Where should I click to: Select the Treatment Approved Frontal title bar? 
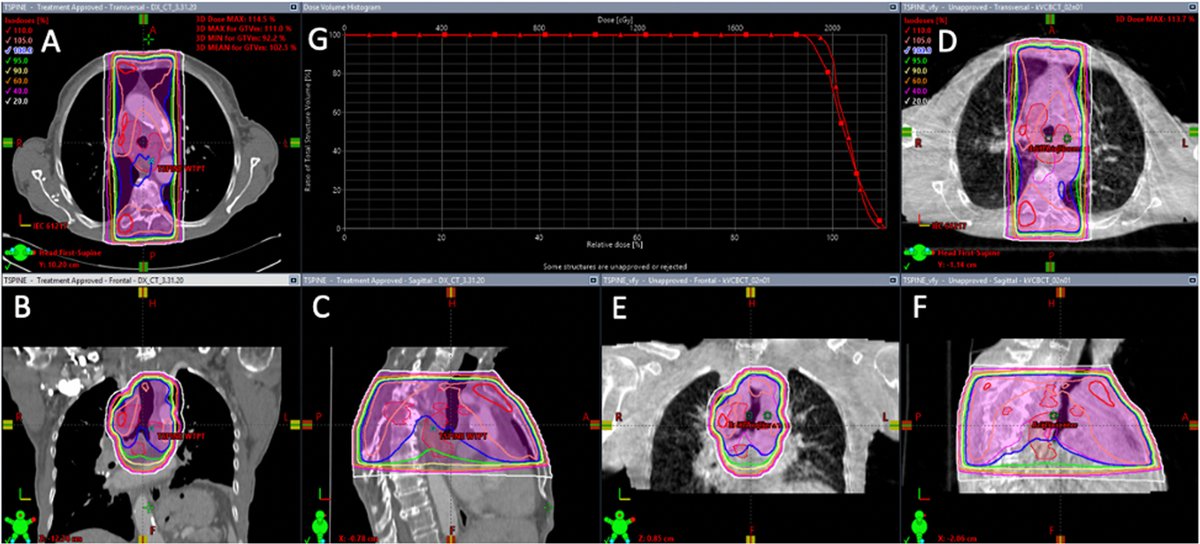point(150,282)
